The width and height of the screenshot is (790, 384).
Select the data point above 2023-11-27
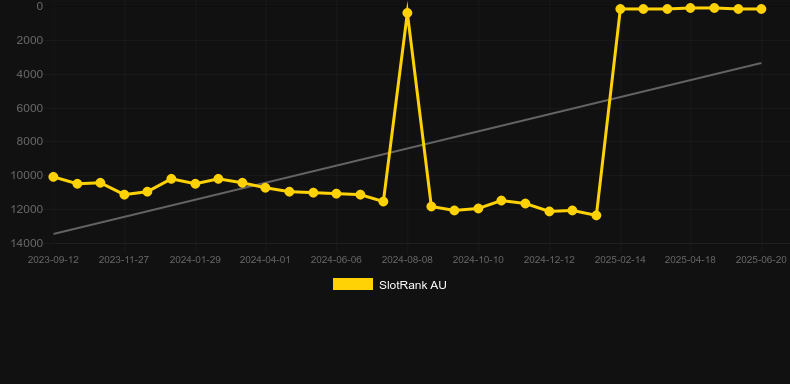click(124, 195)
